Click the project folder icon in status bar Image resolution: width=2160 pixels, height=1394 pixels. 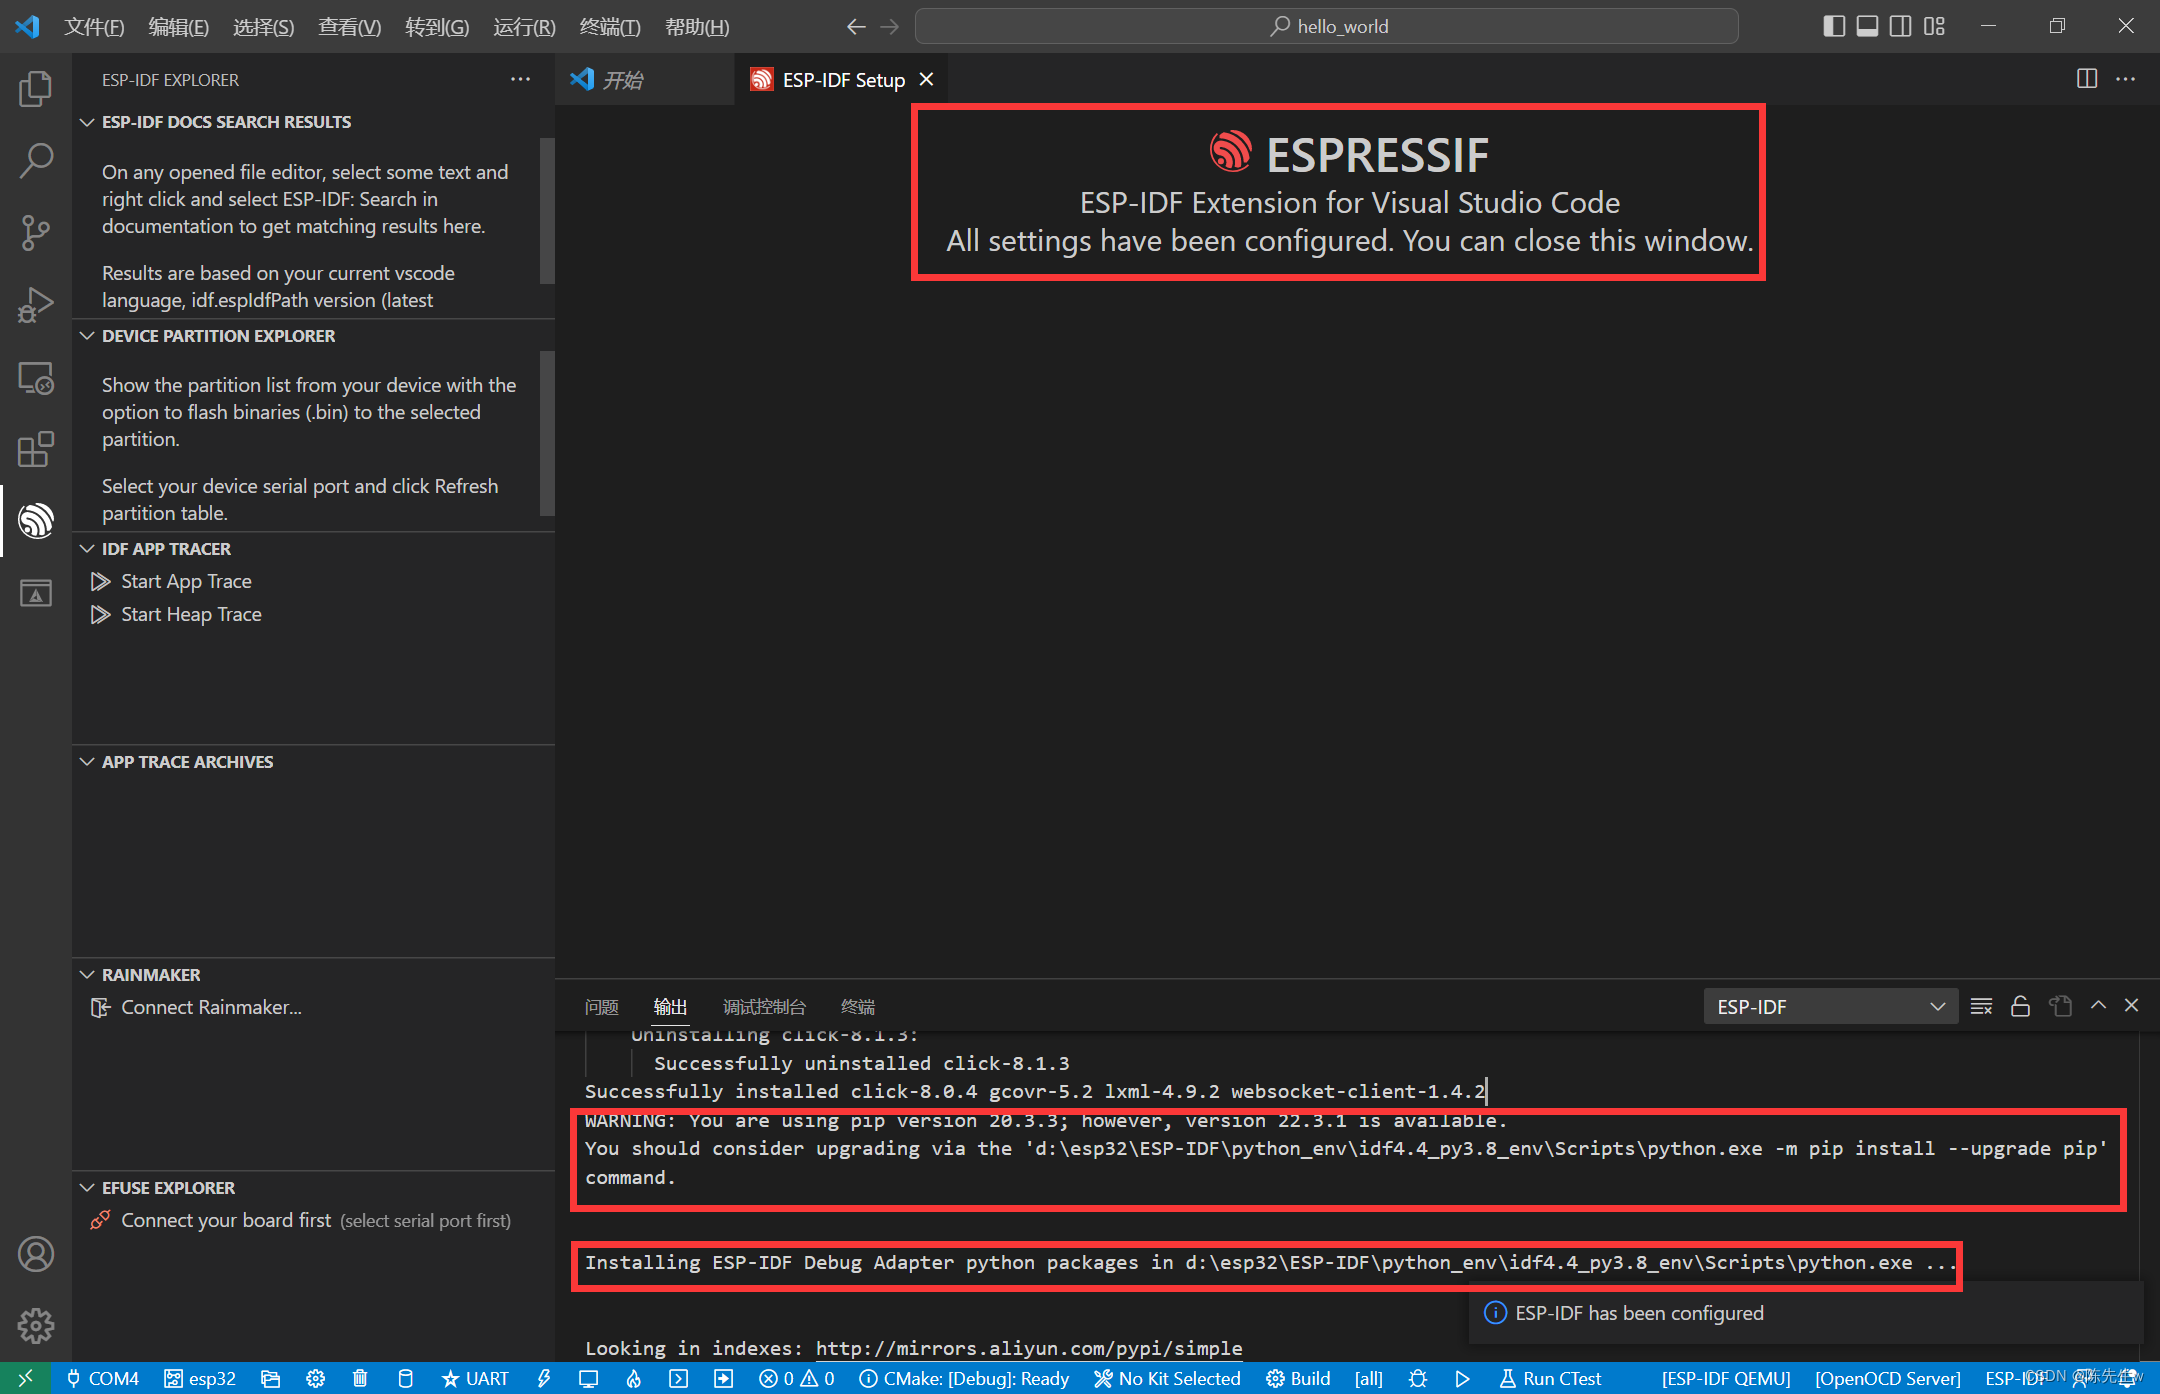(270, 1378)
